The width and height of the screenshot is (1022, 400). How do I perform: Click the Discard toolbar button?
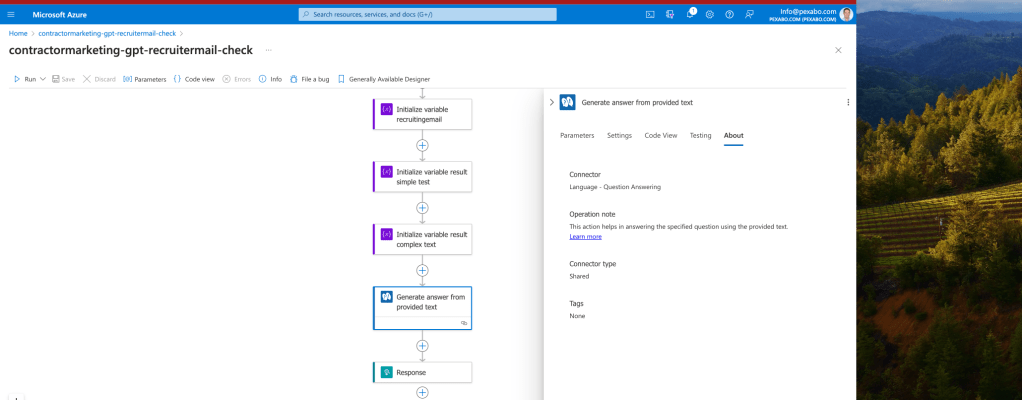(x=99, y=79)
